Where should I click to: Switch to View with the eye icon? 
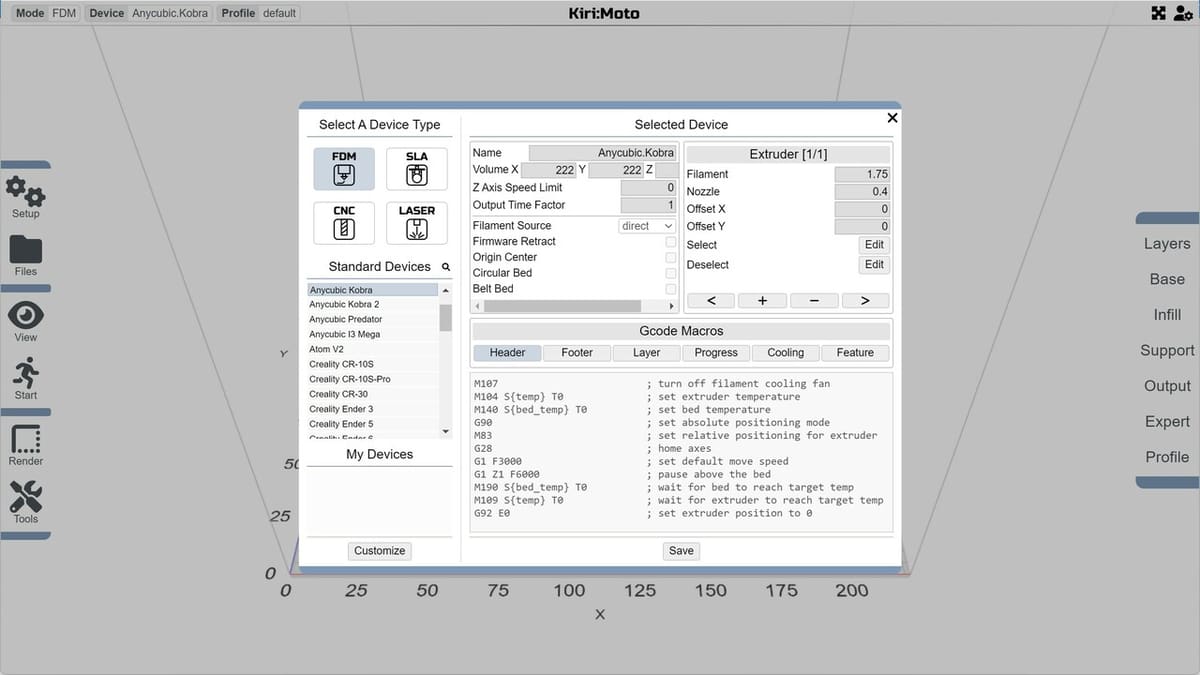tap(25, 321)
